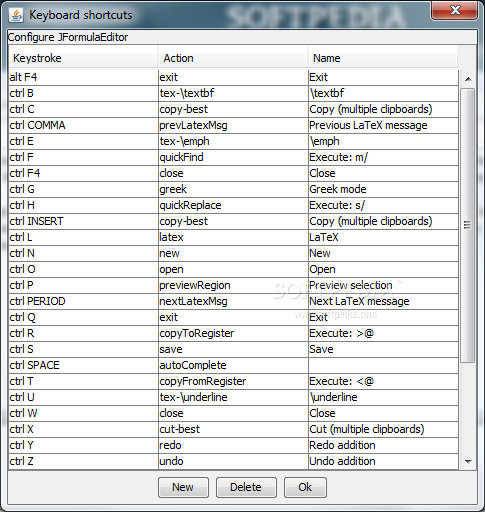Click the previewRegion action cell
Screen dimensions: 485x512
(x=233, y=285)
